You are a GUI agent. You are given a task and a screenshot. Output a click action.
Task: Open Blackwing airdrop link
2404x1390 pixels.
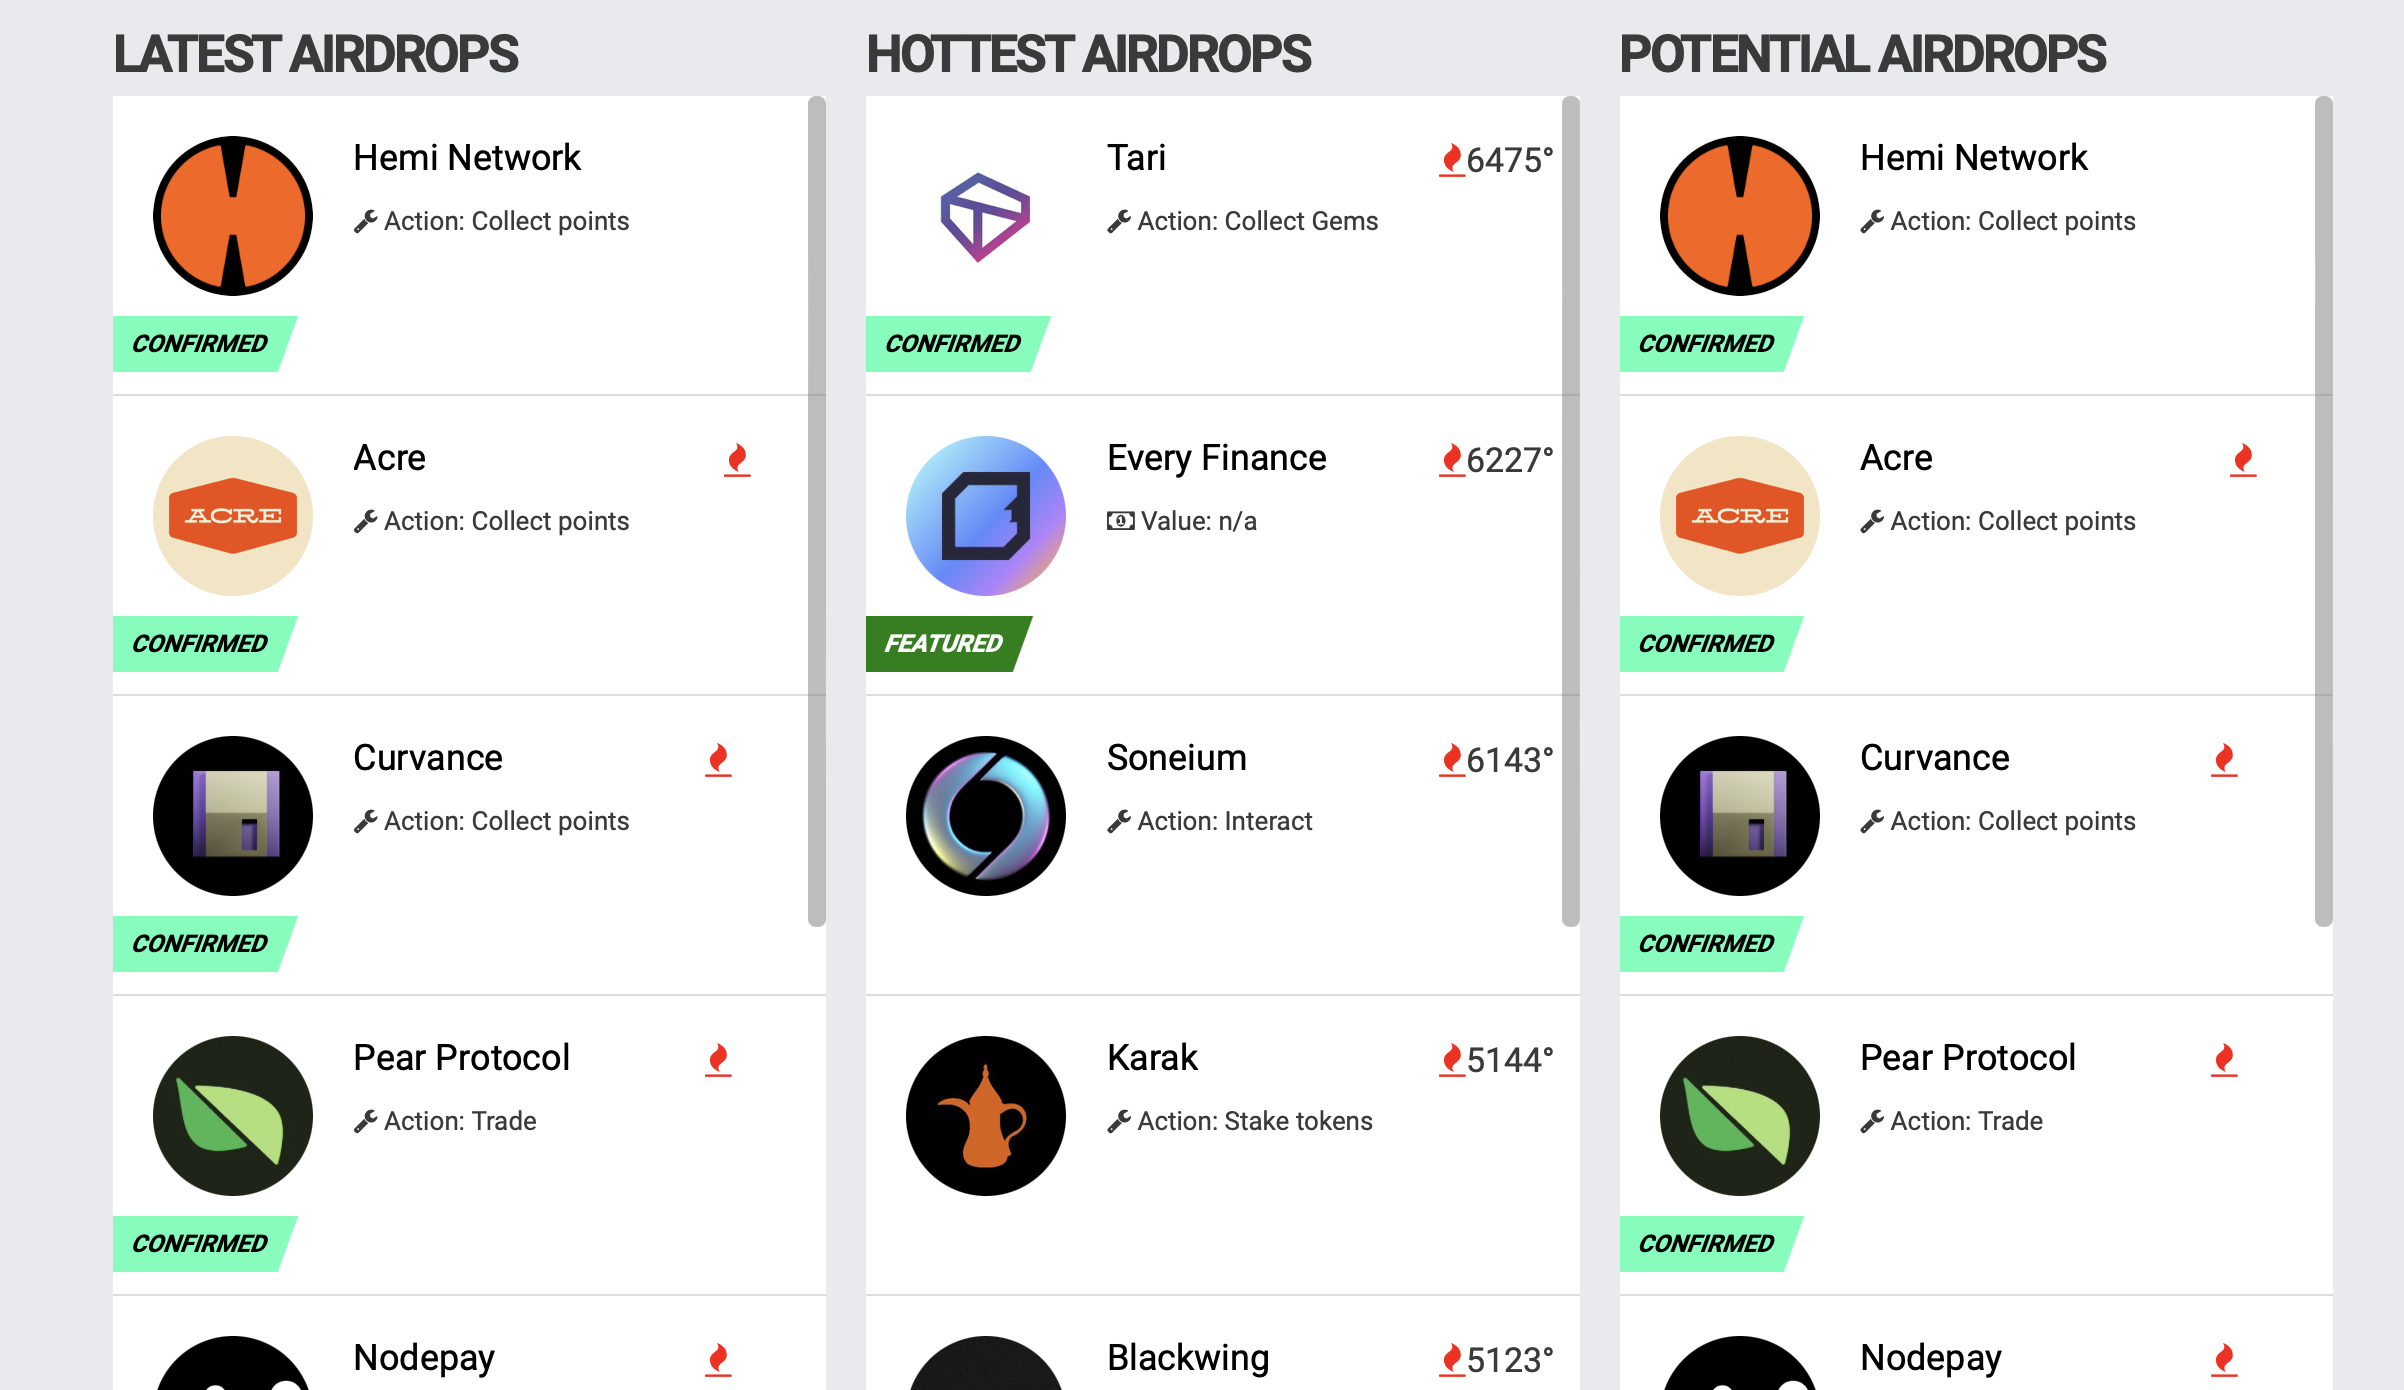(x=1188, y=1358)
